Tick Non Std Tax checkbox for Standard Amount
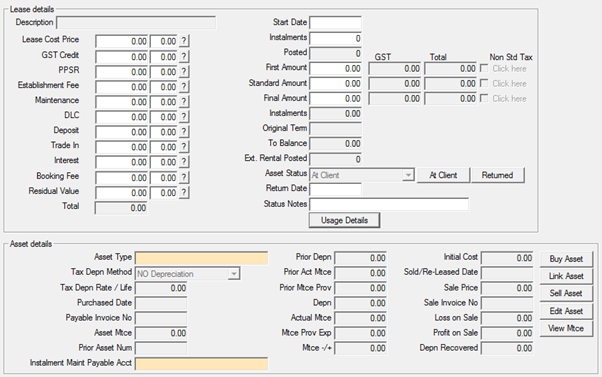The image size is (602, 377). (484, 83)
